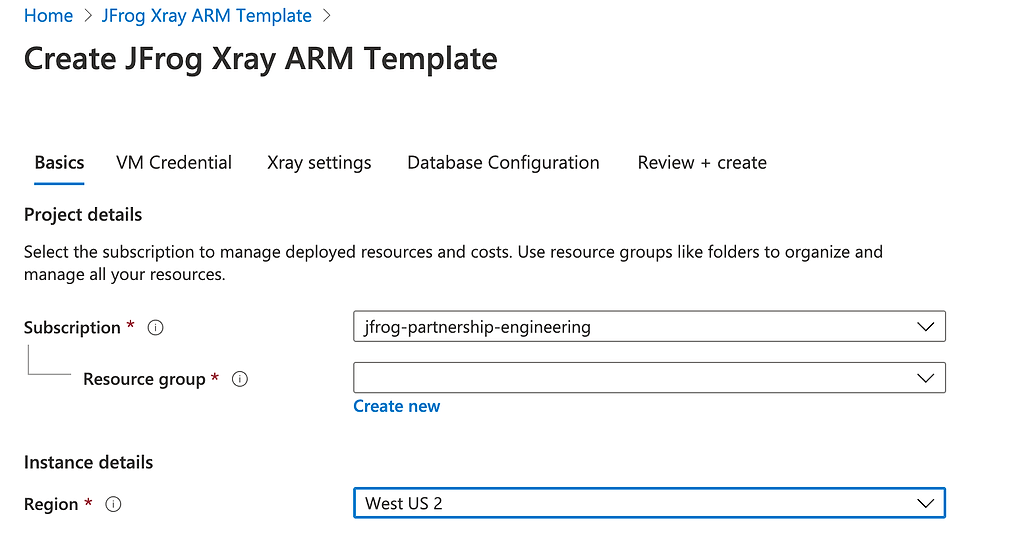Click the Instance details heading
This screenshot has height=541, width=1024.
pos(88,463)
